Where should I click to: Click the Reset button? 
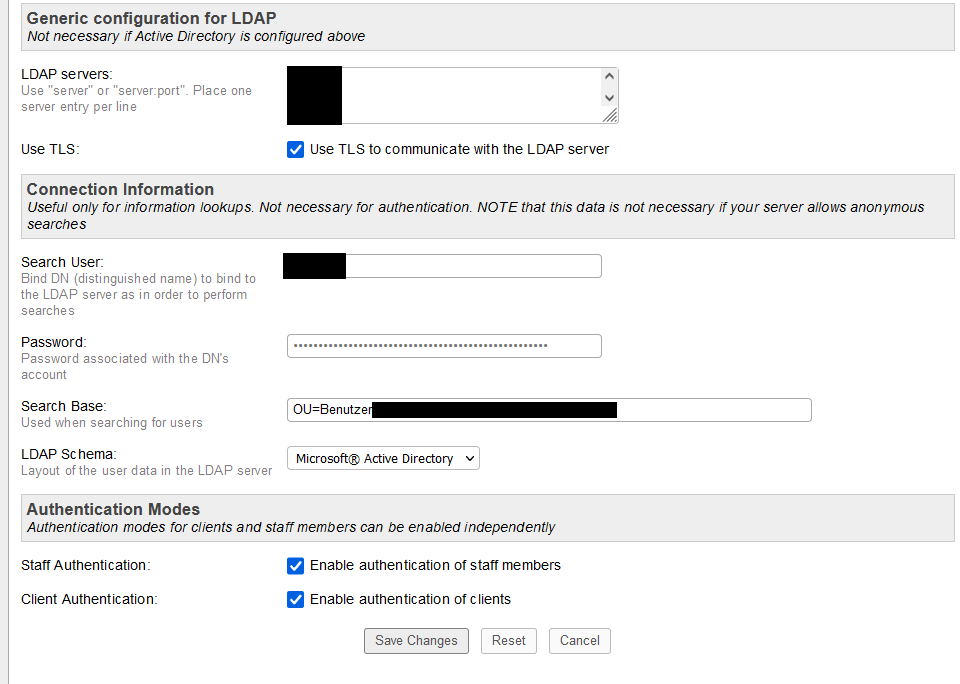tap(508, 641)
